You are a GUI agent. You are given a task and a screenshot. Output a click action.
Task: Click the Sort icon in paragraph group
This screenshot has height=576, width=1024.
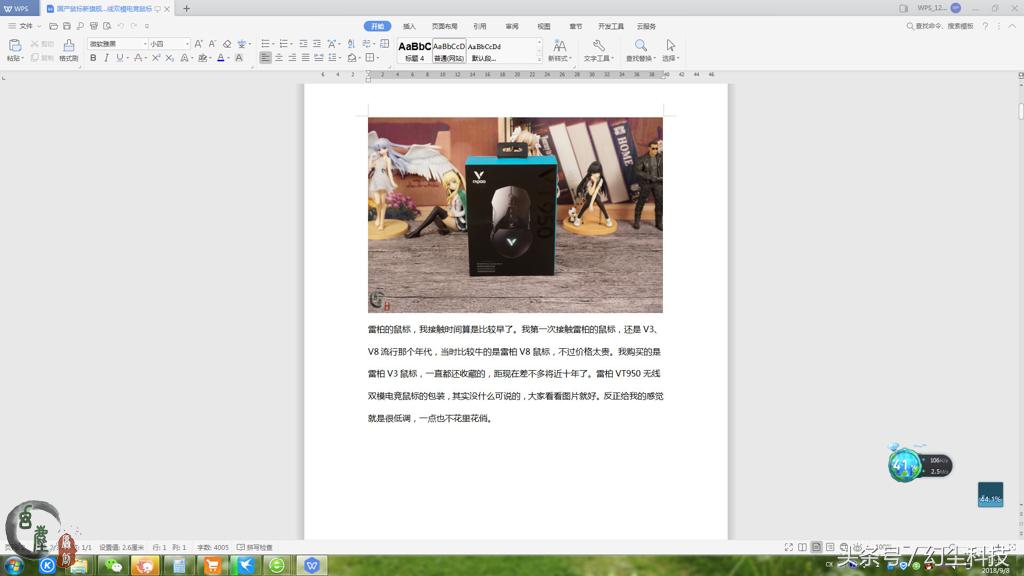[x=351, y=44]
